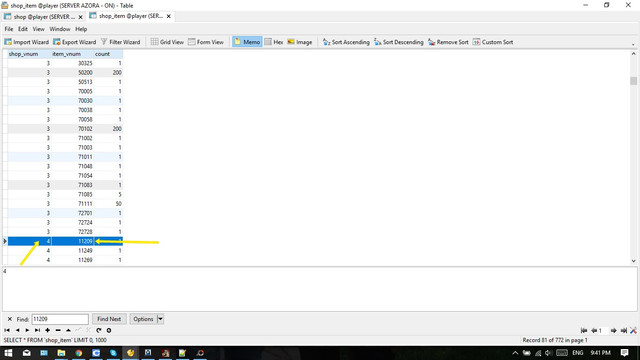
Task: Select the item_vnum cell 72728
Action: pos(72,232)
